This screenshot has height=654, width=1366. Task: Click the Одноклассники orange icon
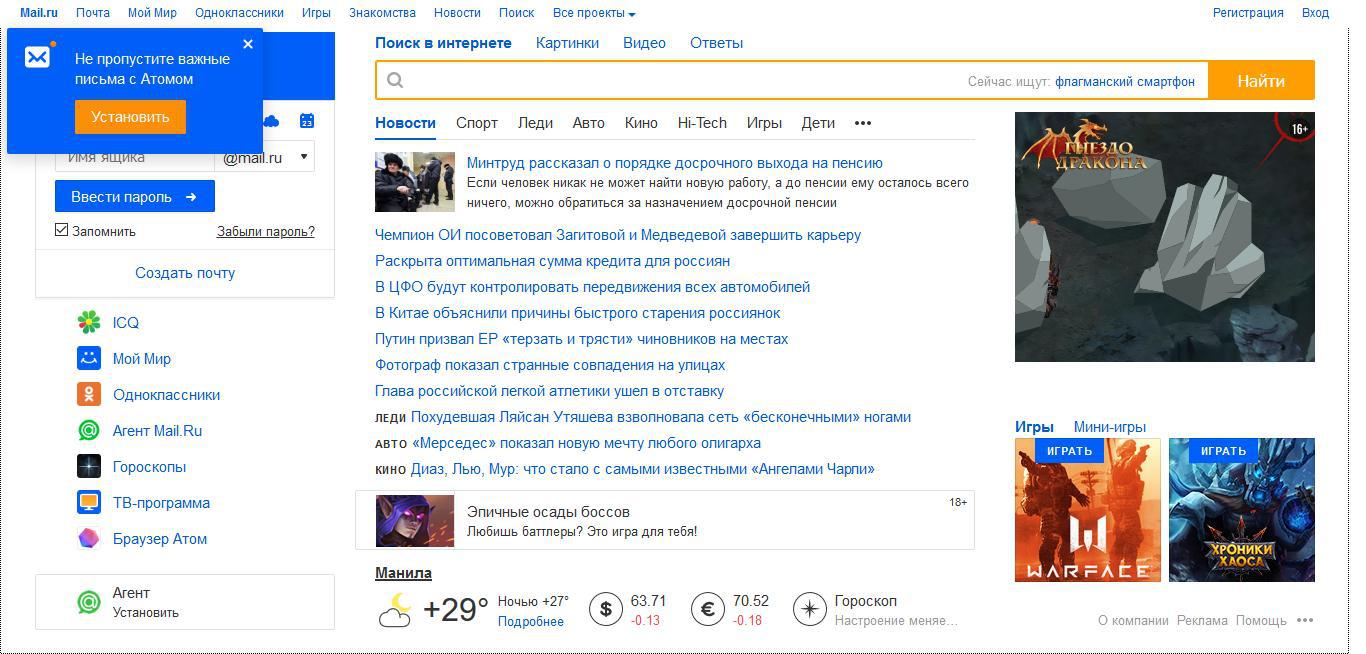pos(88,394)
